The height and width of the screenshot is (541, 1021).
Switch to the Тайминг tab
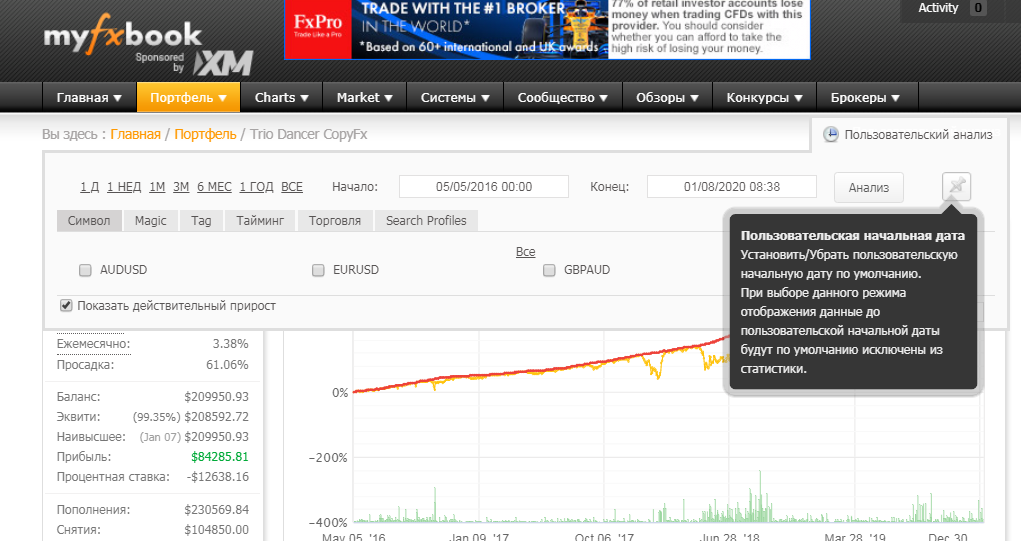(260, 221)
